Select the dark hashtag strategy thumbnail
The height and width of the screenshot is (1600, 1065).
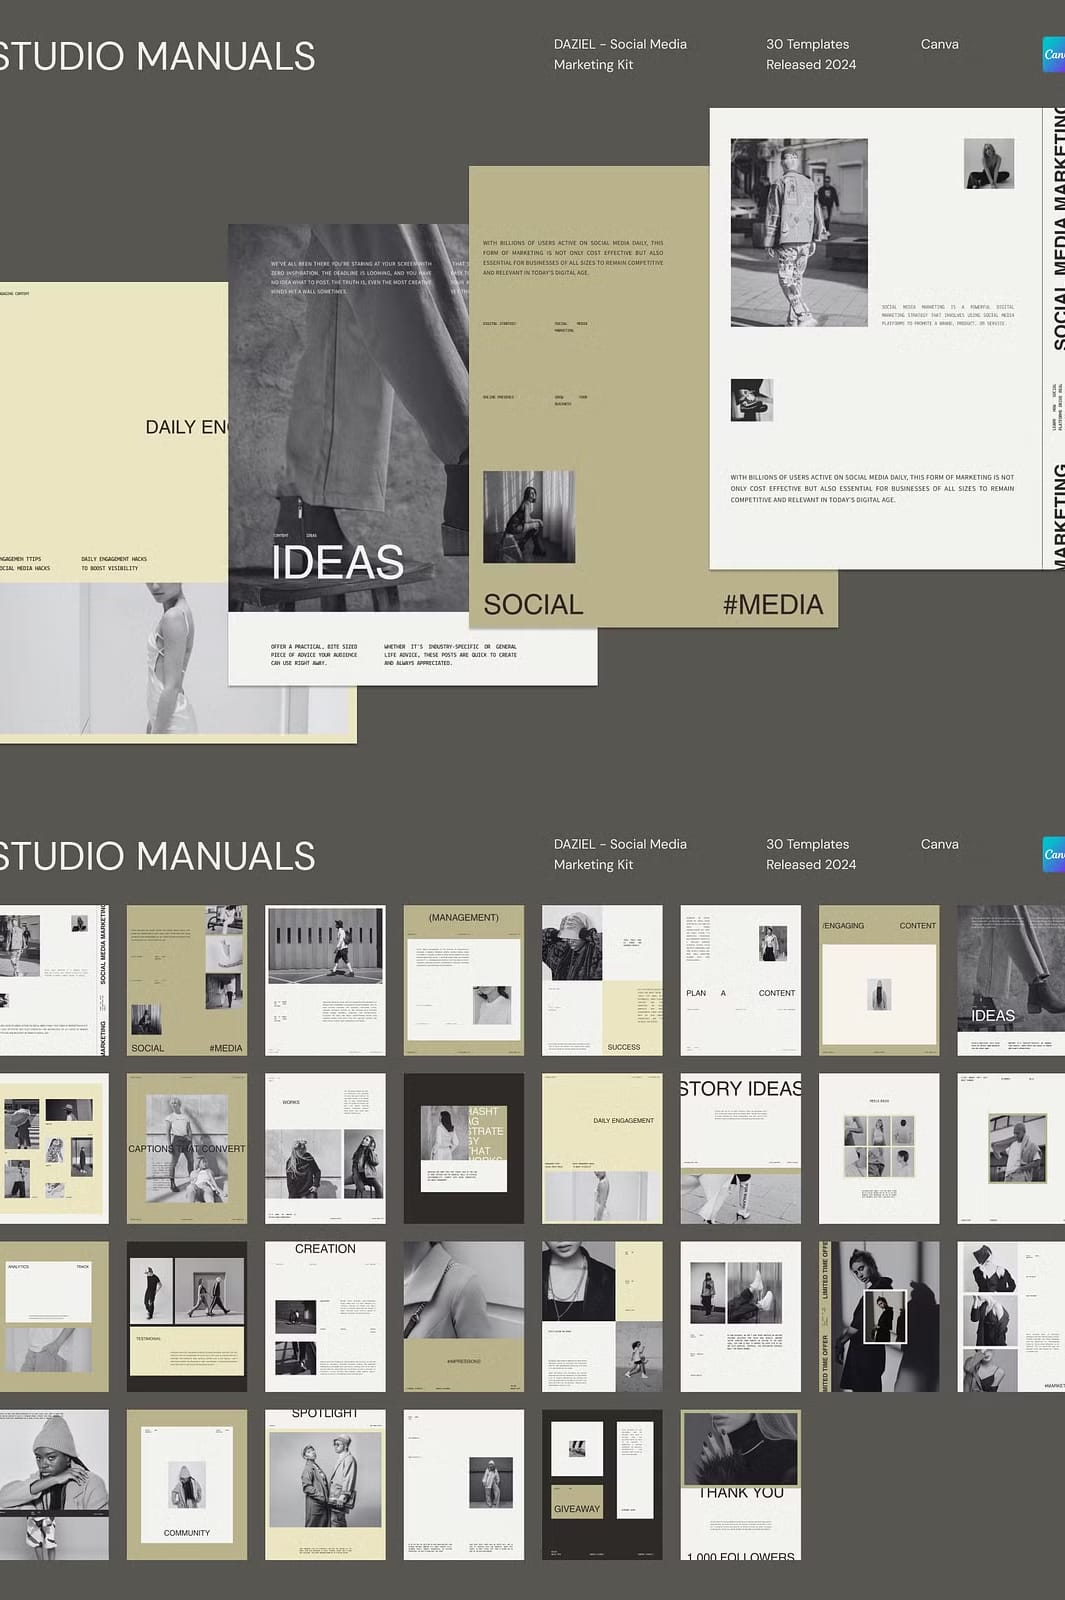tap(463, 1148)
